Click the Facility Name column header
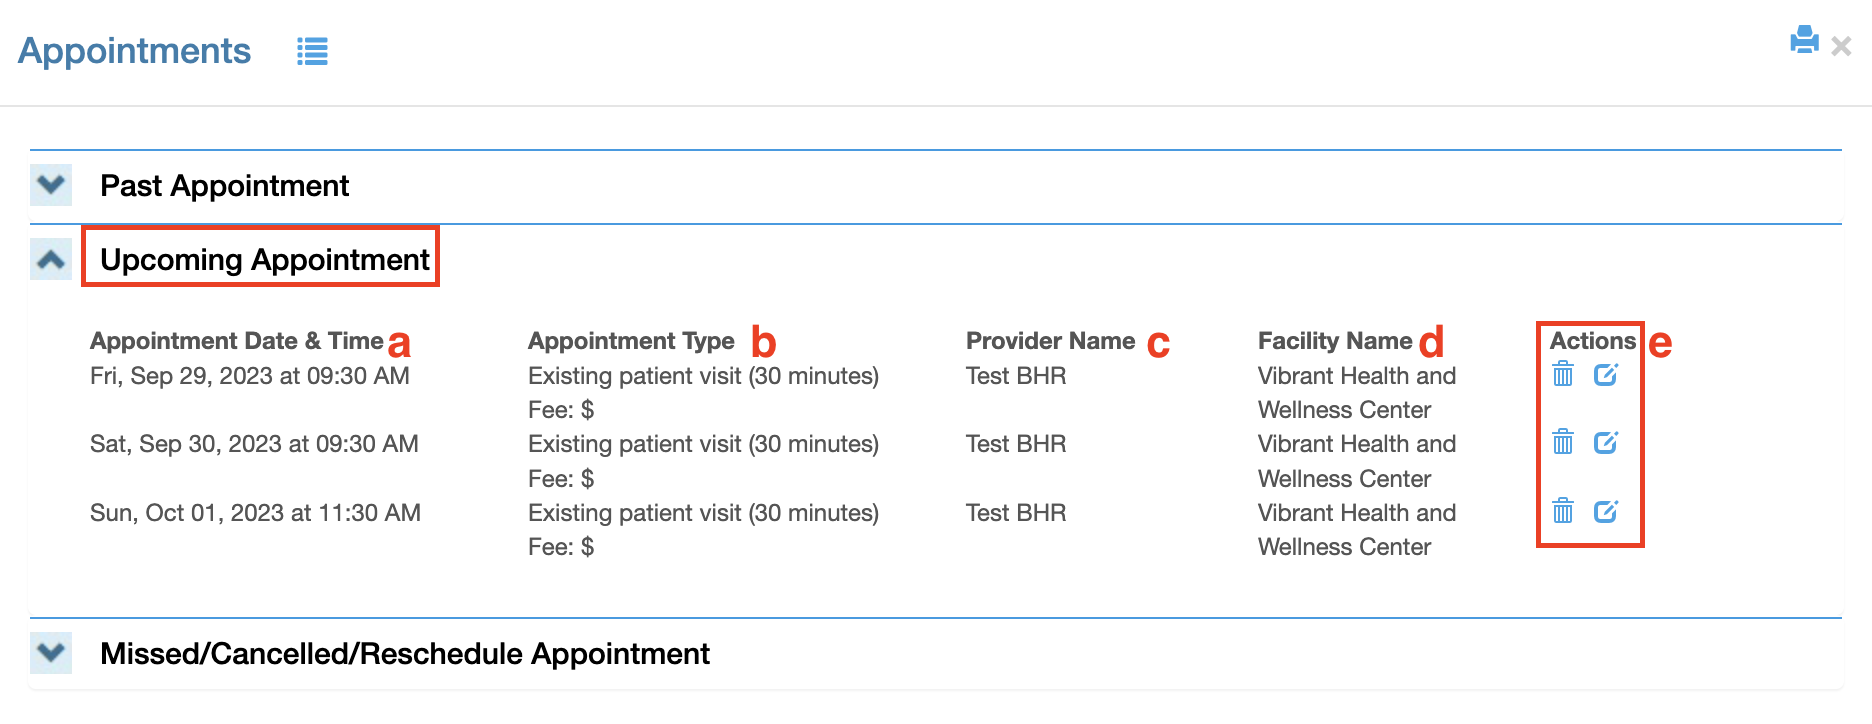Screen dimensions: 1872x724 [x=1335, y=341]
